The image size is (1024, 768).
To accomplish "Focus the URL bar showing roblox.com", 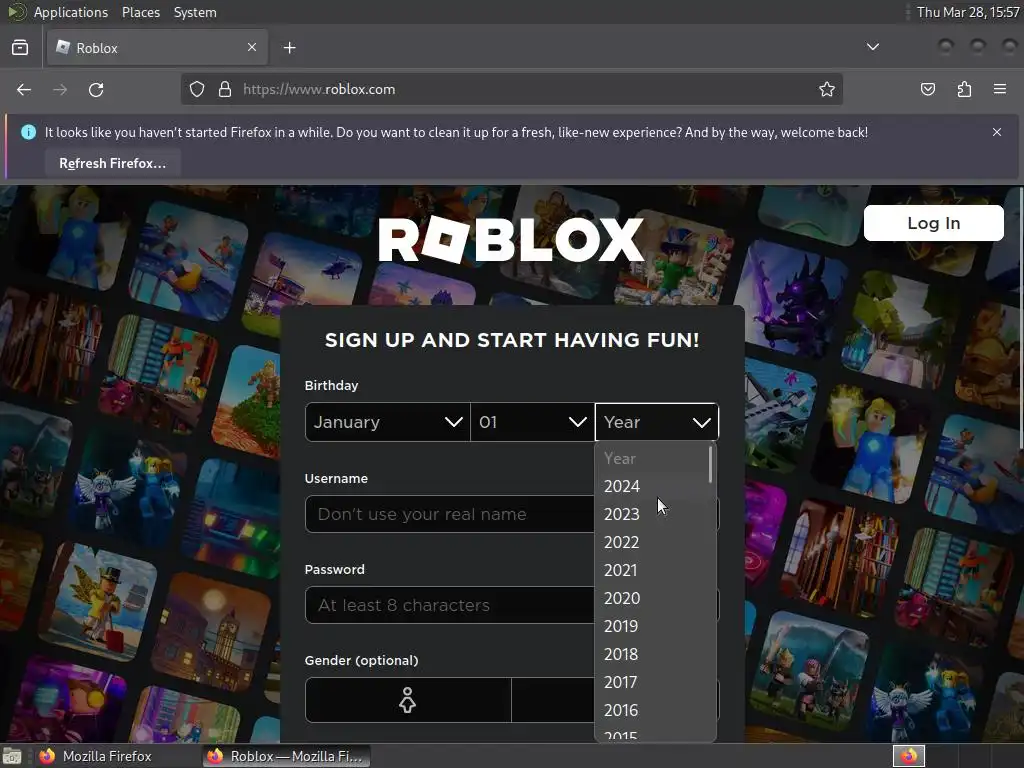I will coord(509,89).
